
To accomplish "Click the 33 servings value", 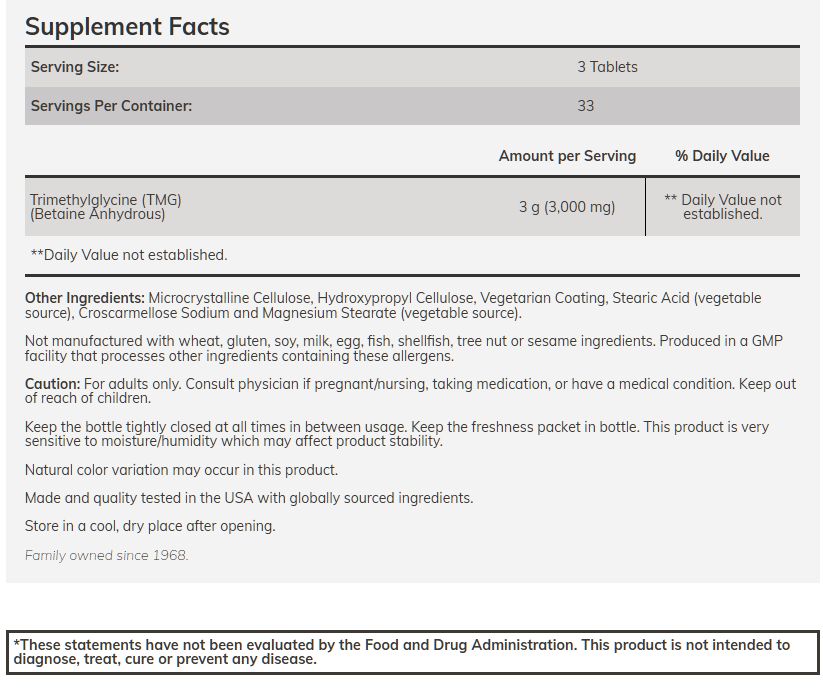I will 585,105.
